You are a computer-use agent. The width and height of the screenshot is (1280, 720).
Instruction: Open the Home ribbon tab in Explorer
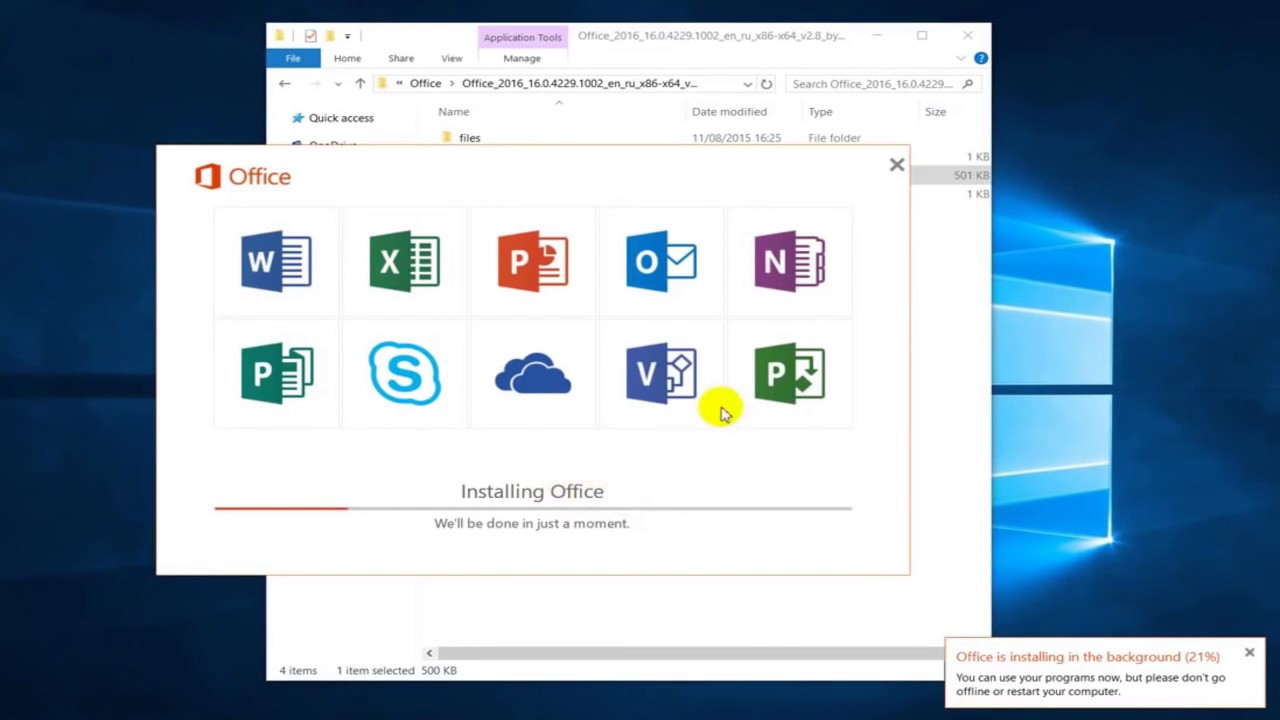[x=347, y=58]
